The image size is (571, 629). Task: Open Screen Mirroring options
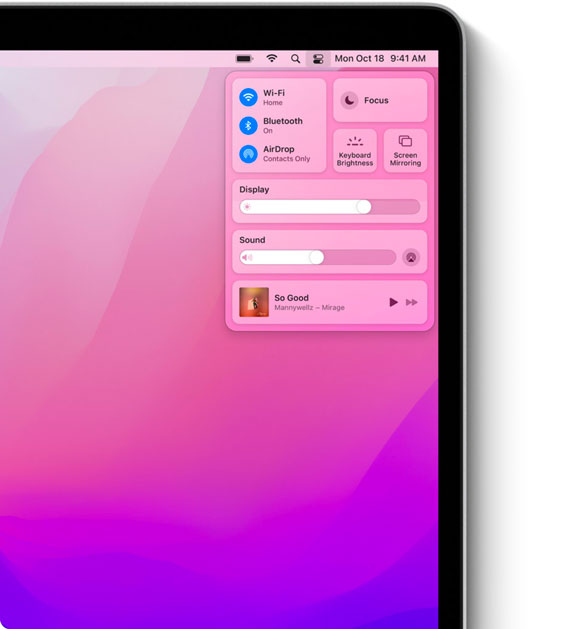tap(405, 151)
